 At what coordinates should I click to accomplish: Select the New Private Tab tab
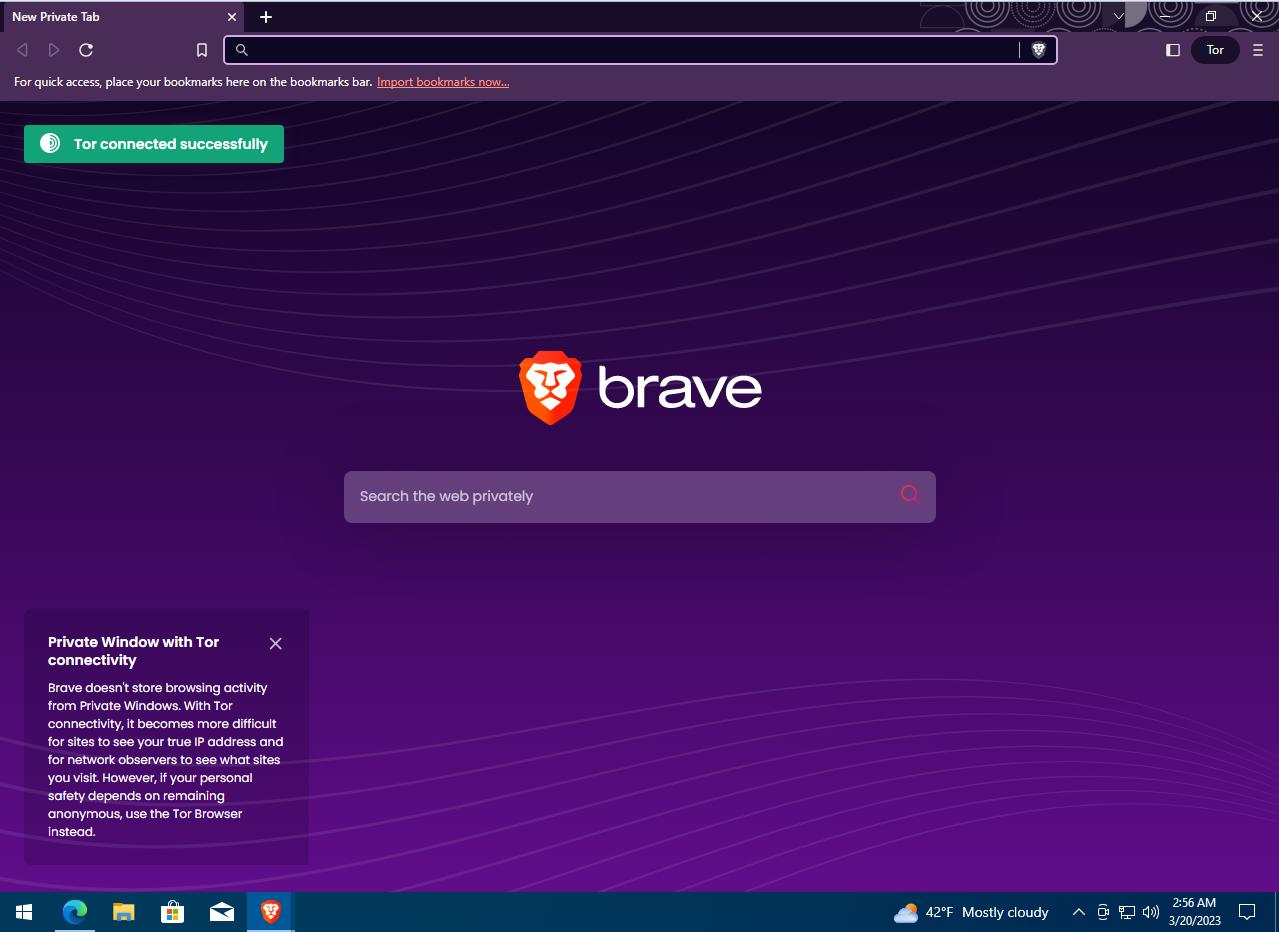tap(122, 17)
